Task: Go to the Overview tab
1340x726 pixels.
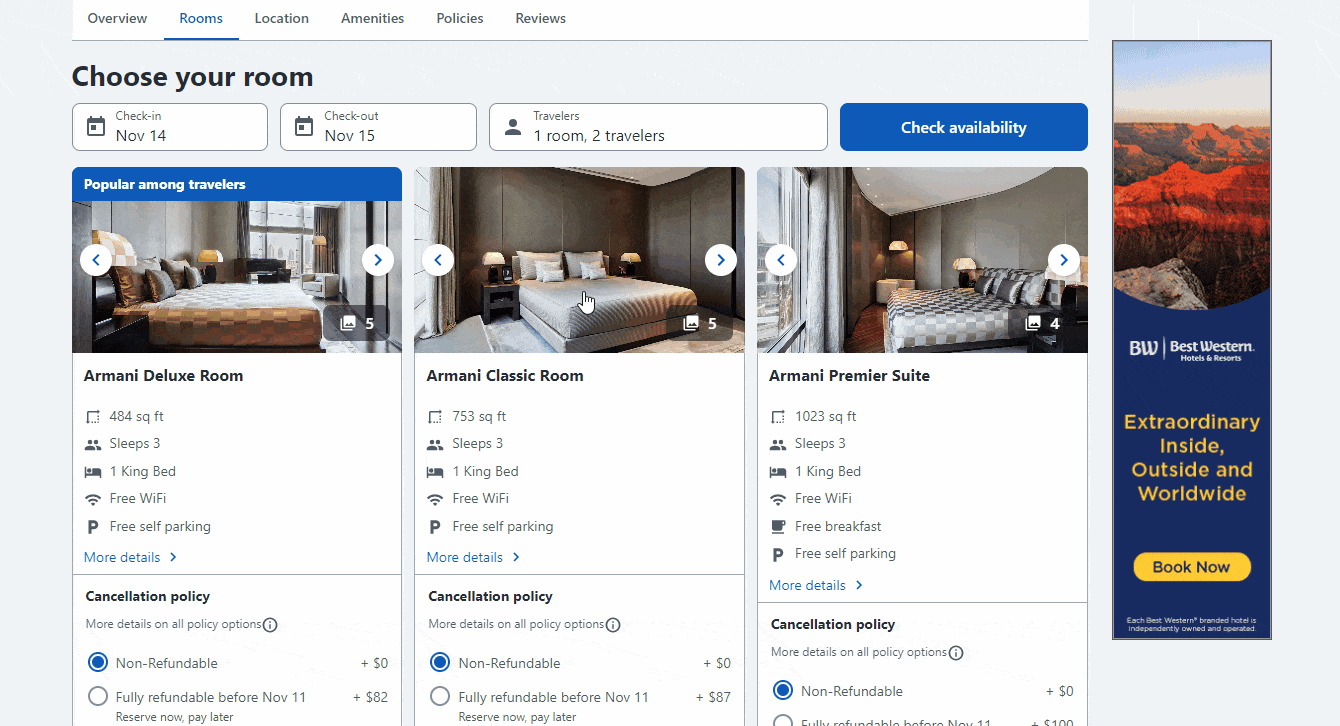Action: pos(117,18)
